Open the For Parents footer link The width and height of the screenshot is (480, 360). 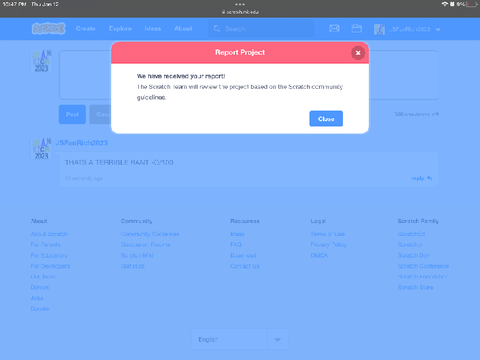click(46, 245)
